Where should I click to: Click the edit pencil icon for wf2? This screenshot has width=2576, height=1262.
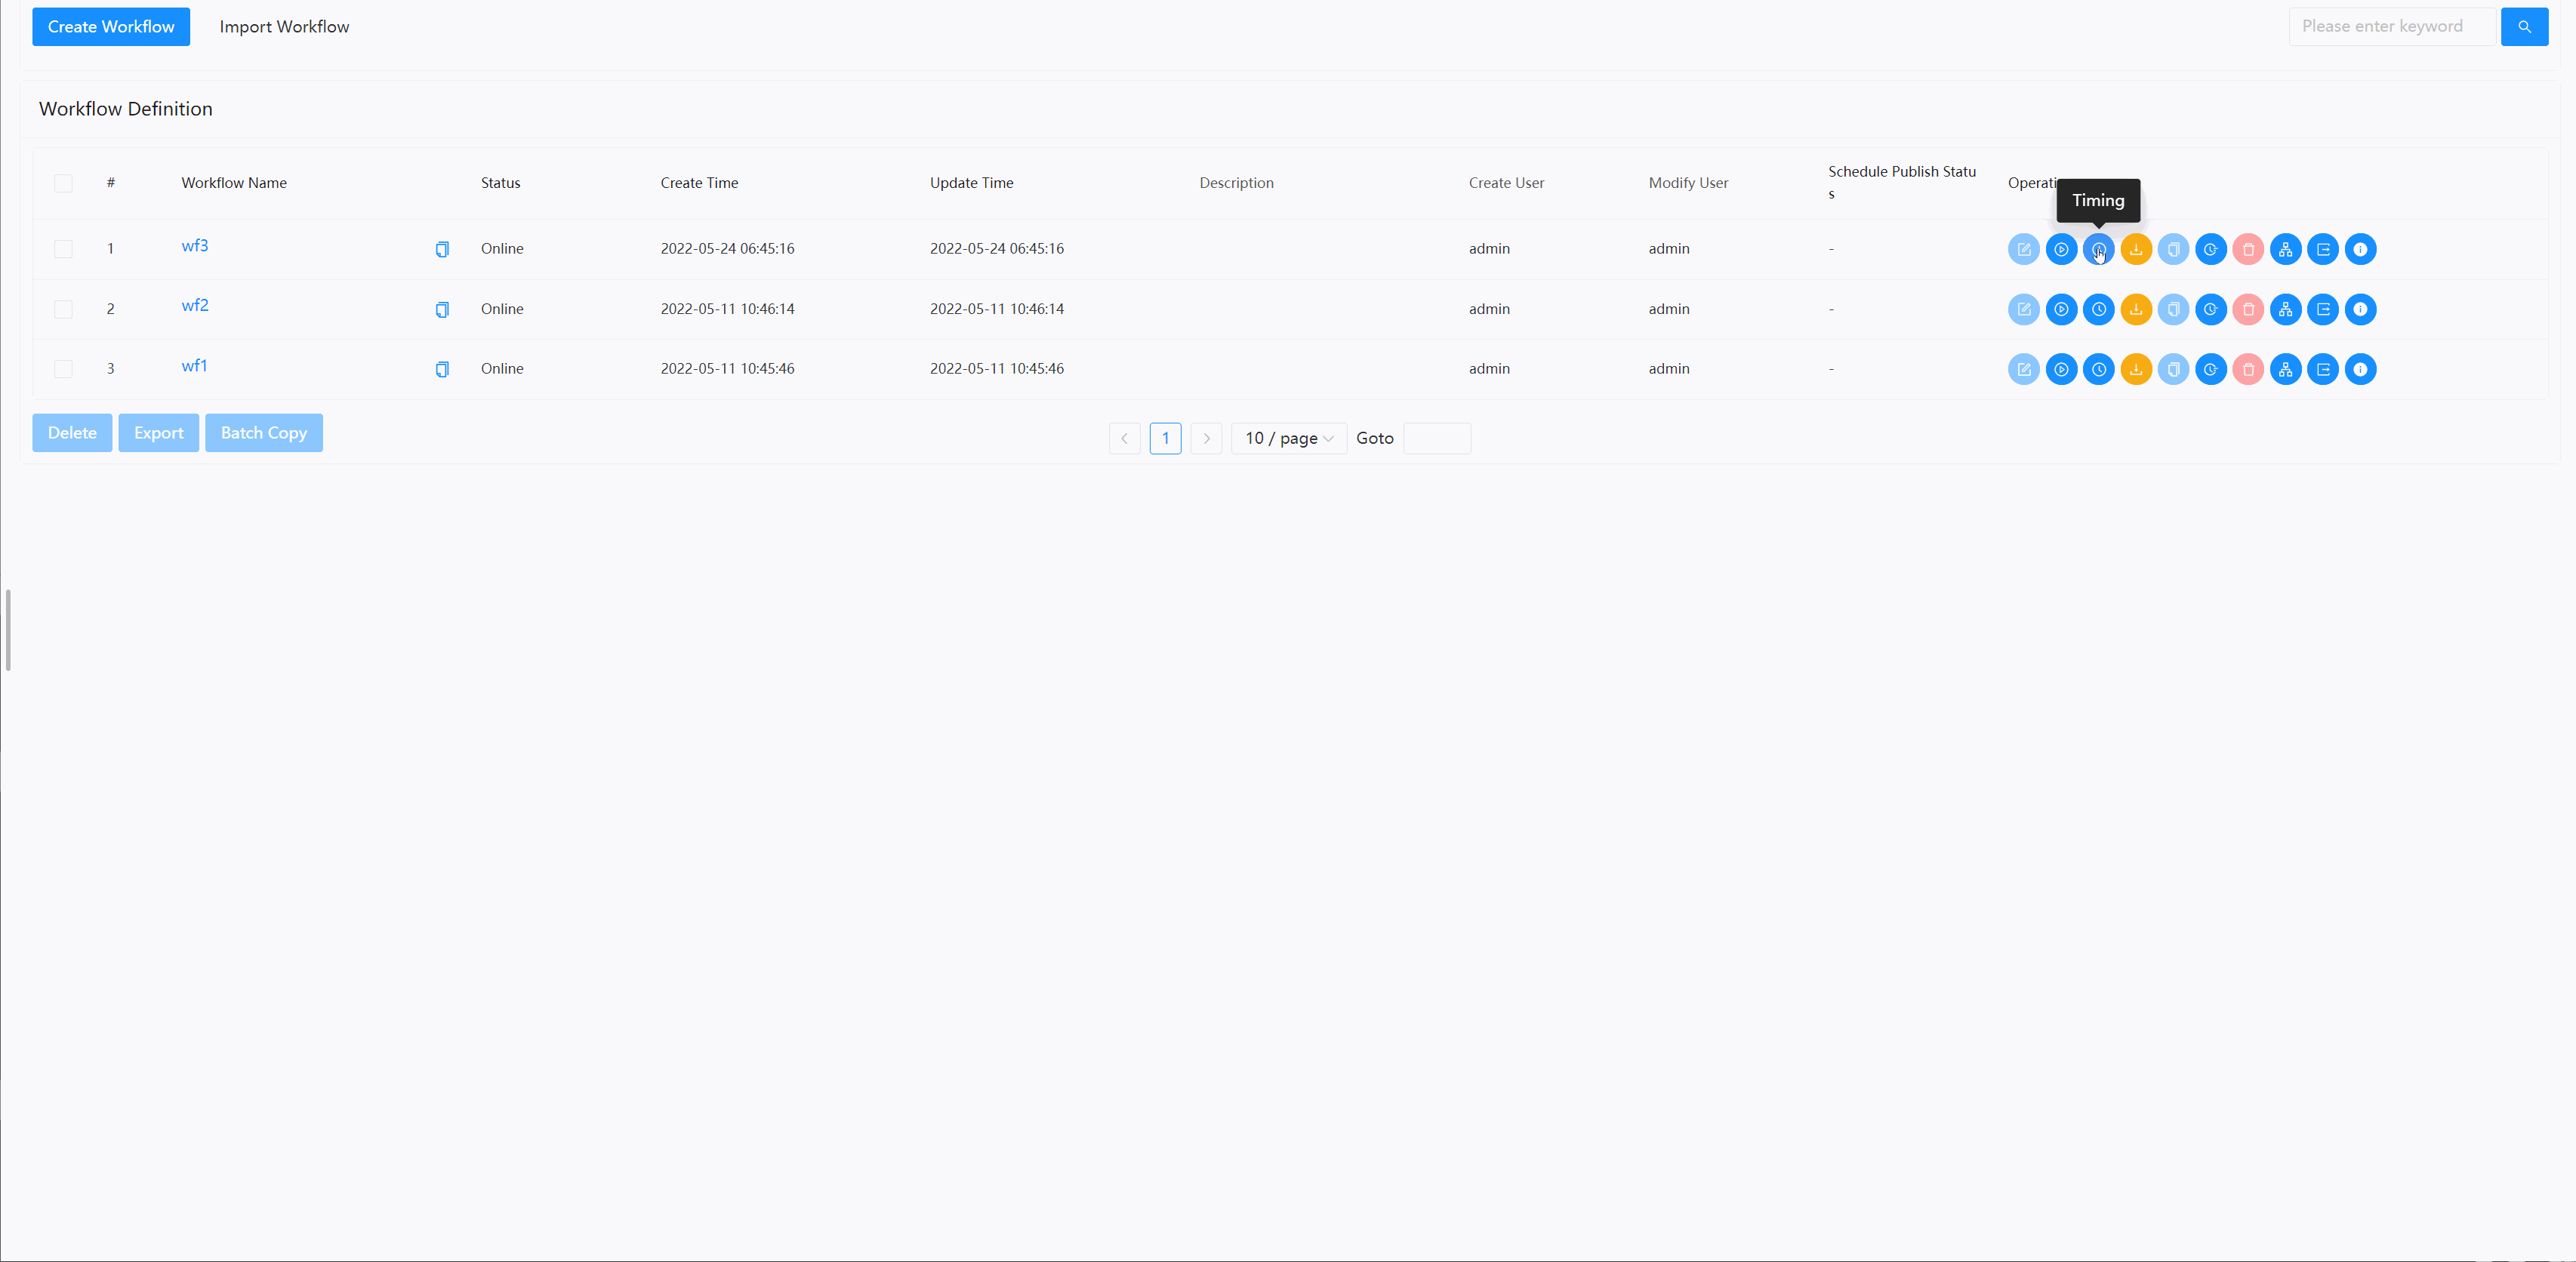(x=2024, y=309)
